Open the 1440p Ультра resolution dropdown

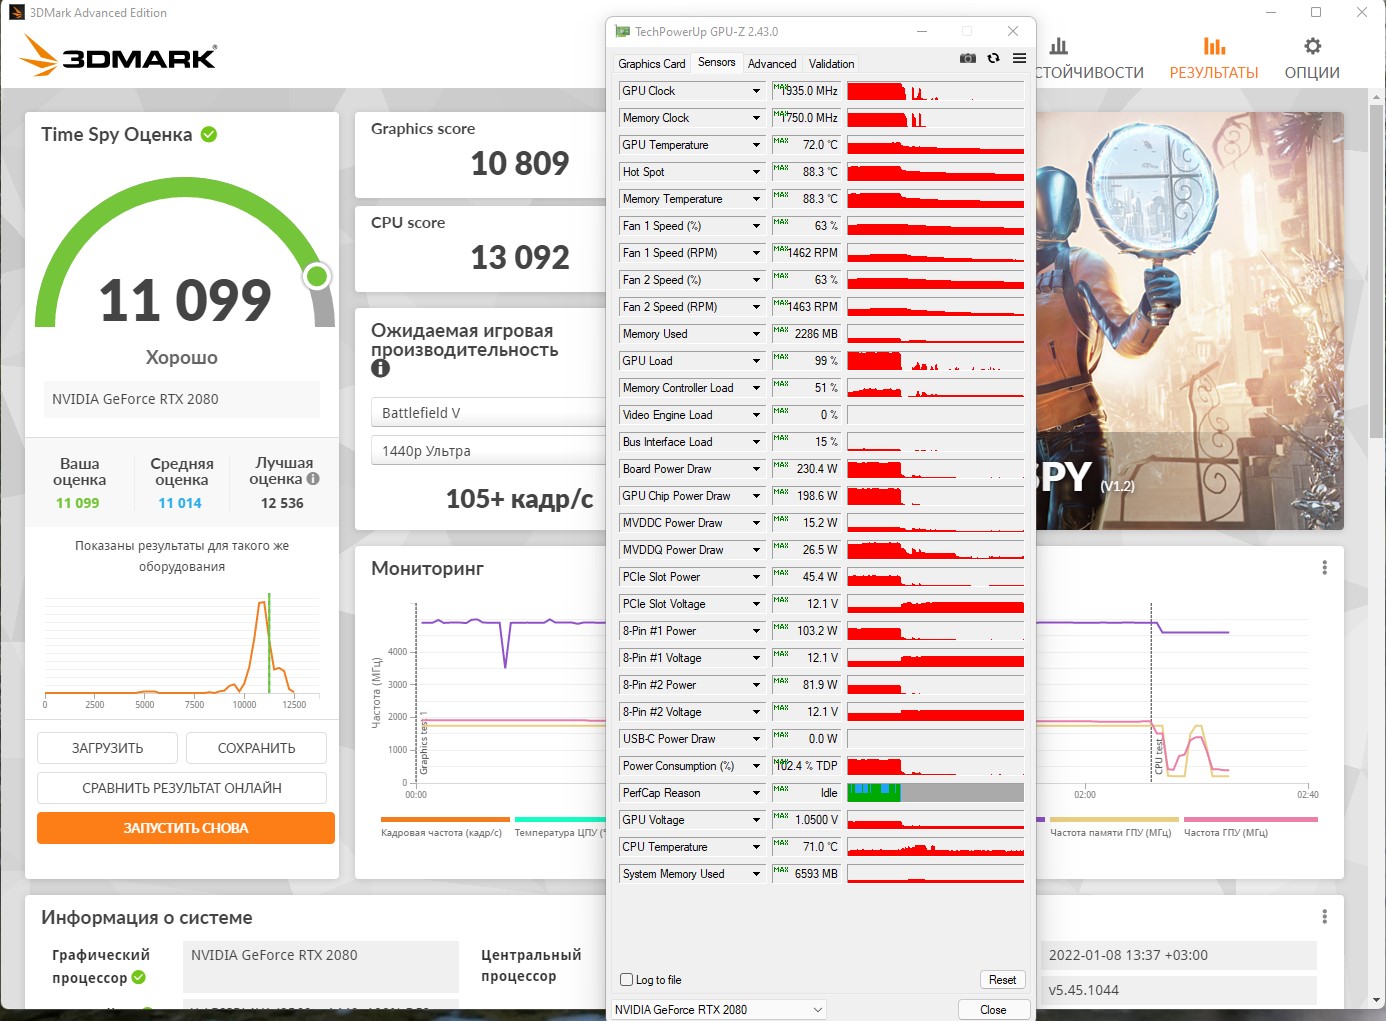(488, 451)
